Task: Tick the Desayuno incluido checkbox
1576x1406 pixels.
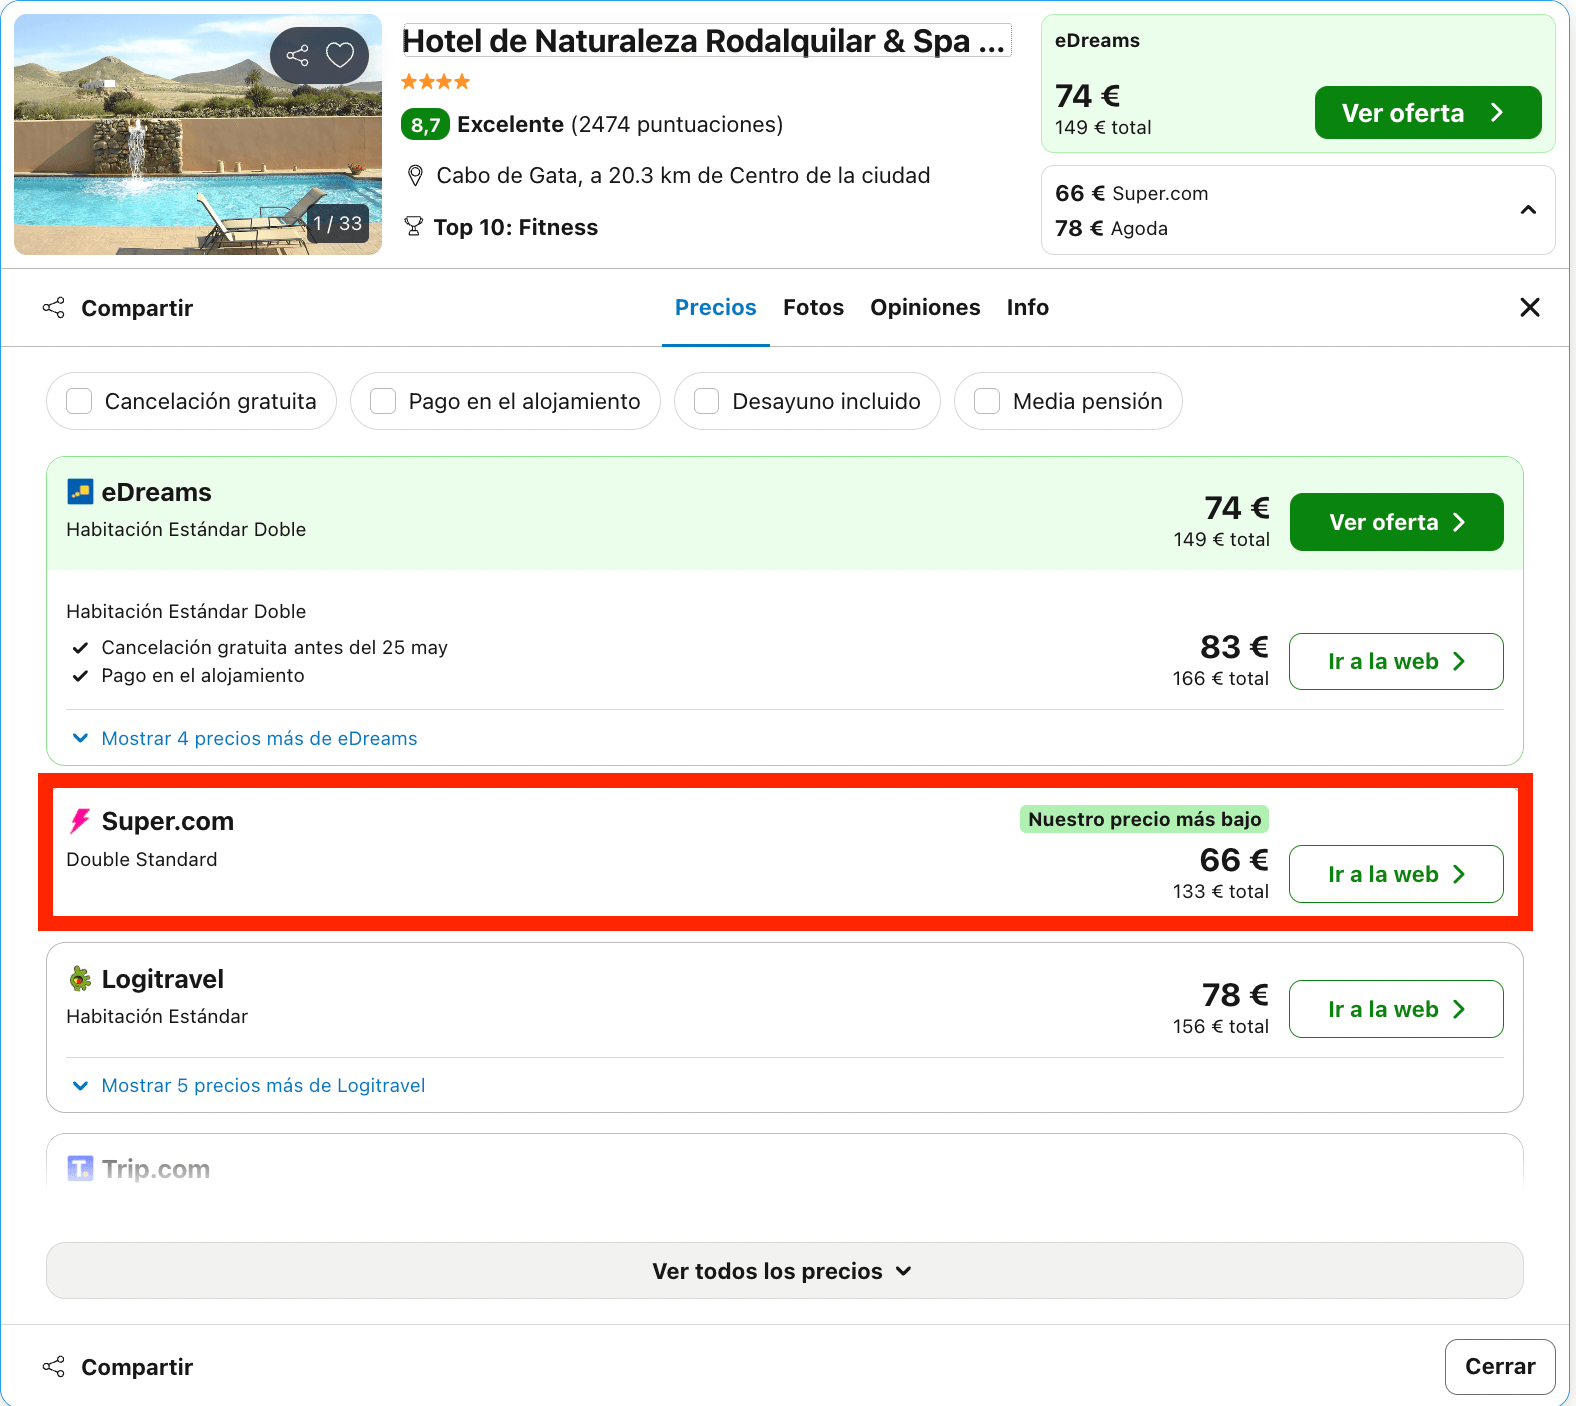Action: tap(707, 401)
